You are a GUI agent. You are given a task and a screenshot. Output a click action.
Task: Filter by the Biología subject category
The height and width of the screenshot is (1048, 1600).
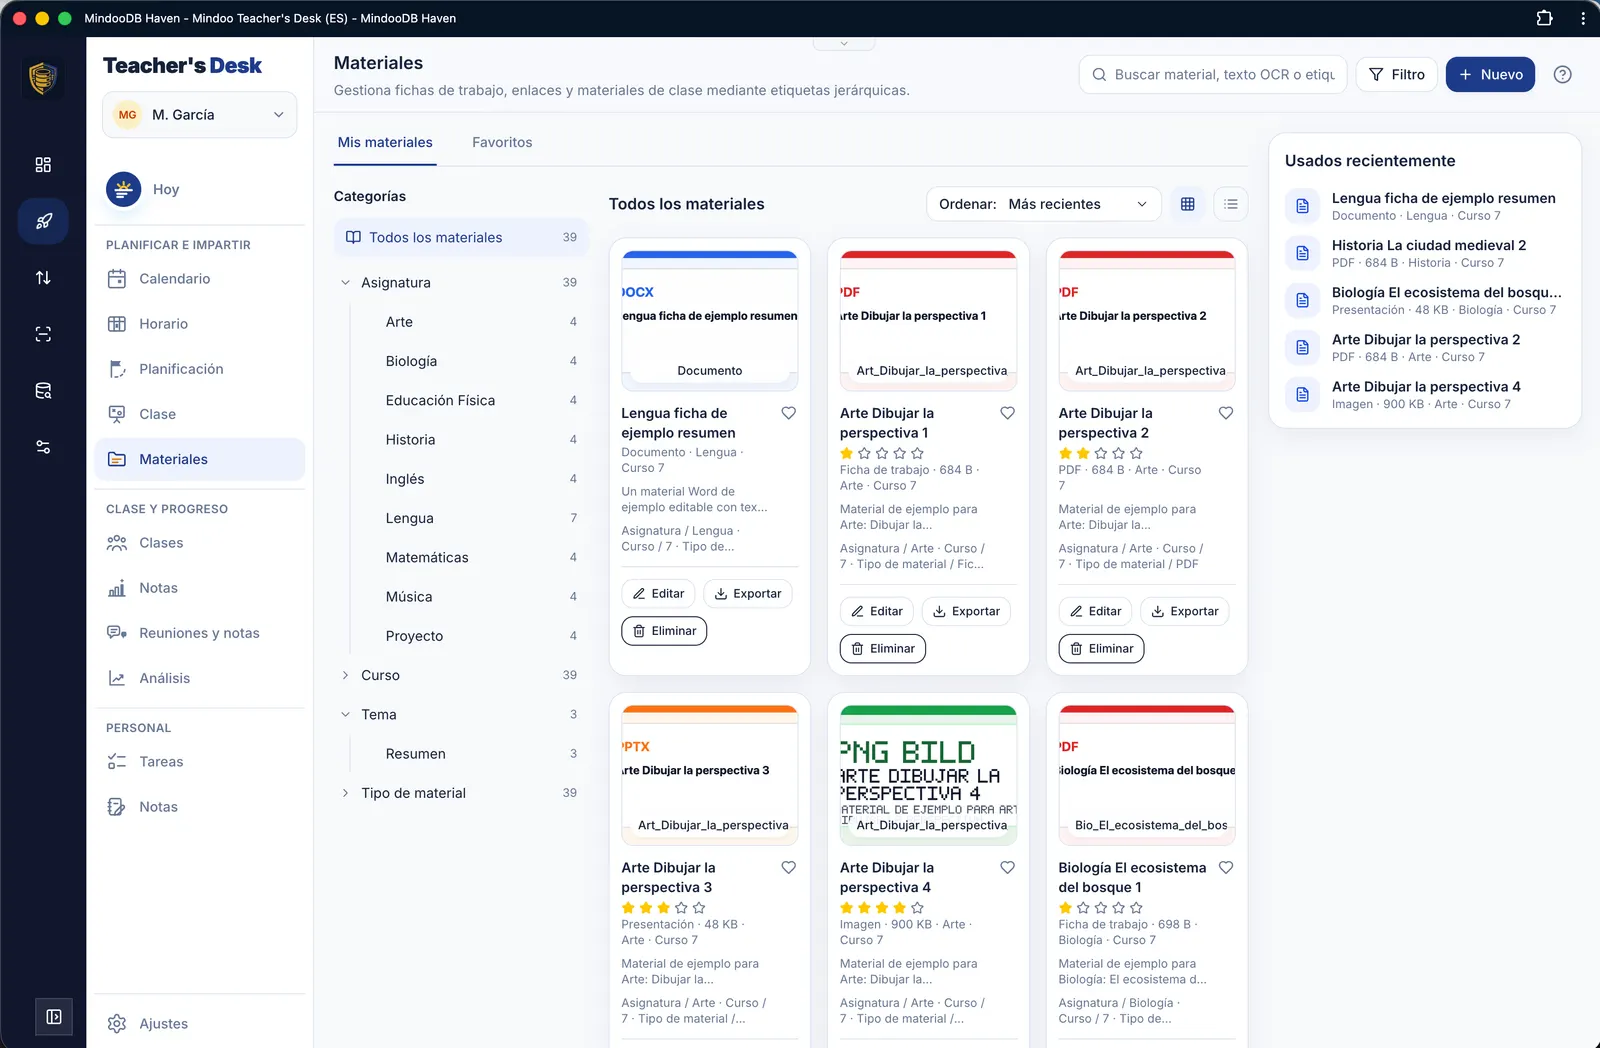point(468,361)
